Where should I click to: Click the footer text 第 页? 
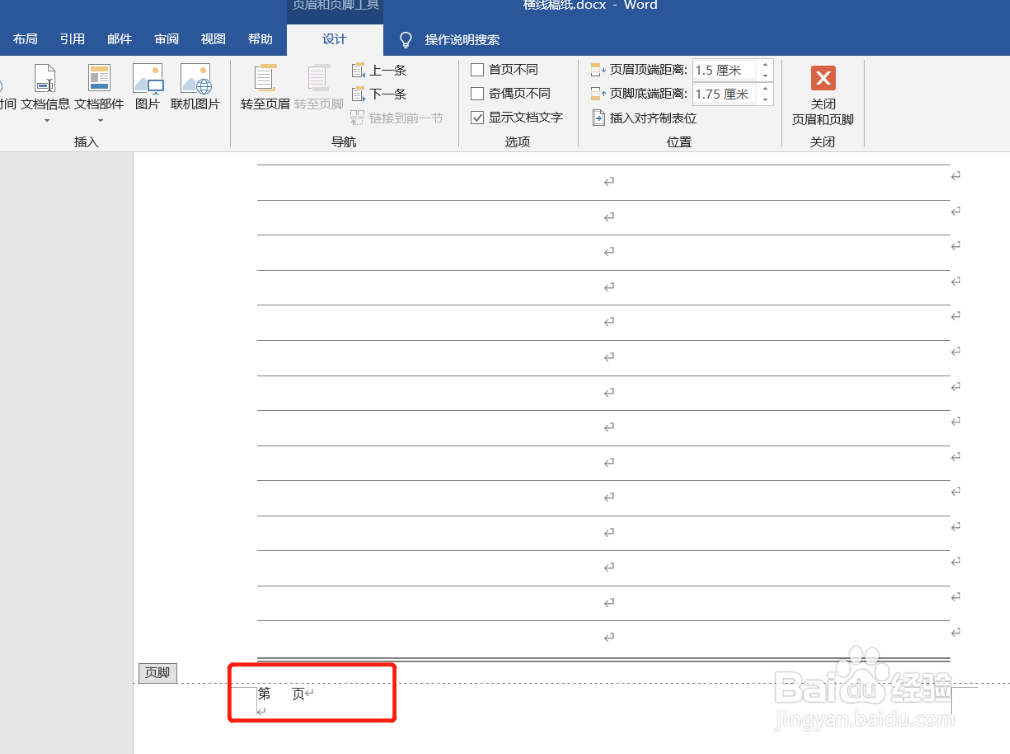pos(281,694)
